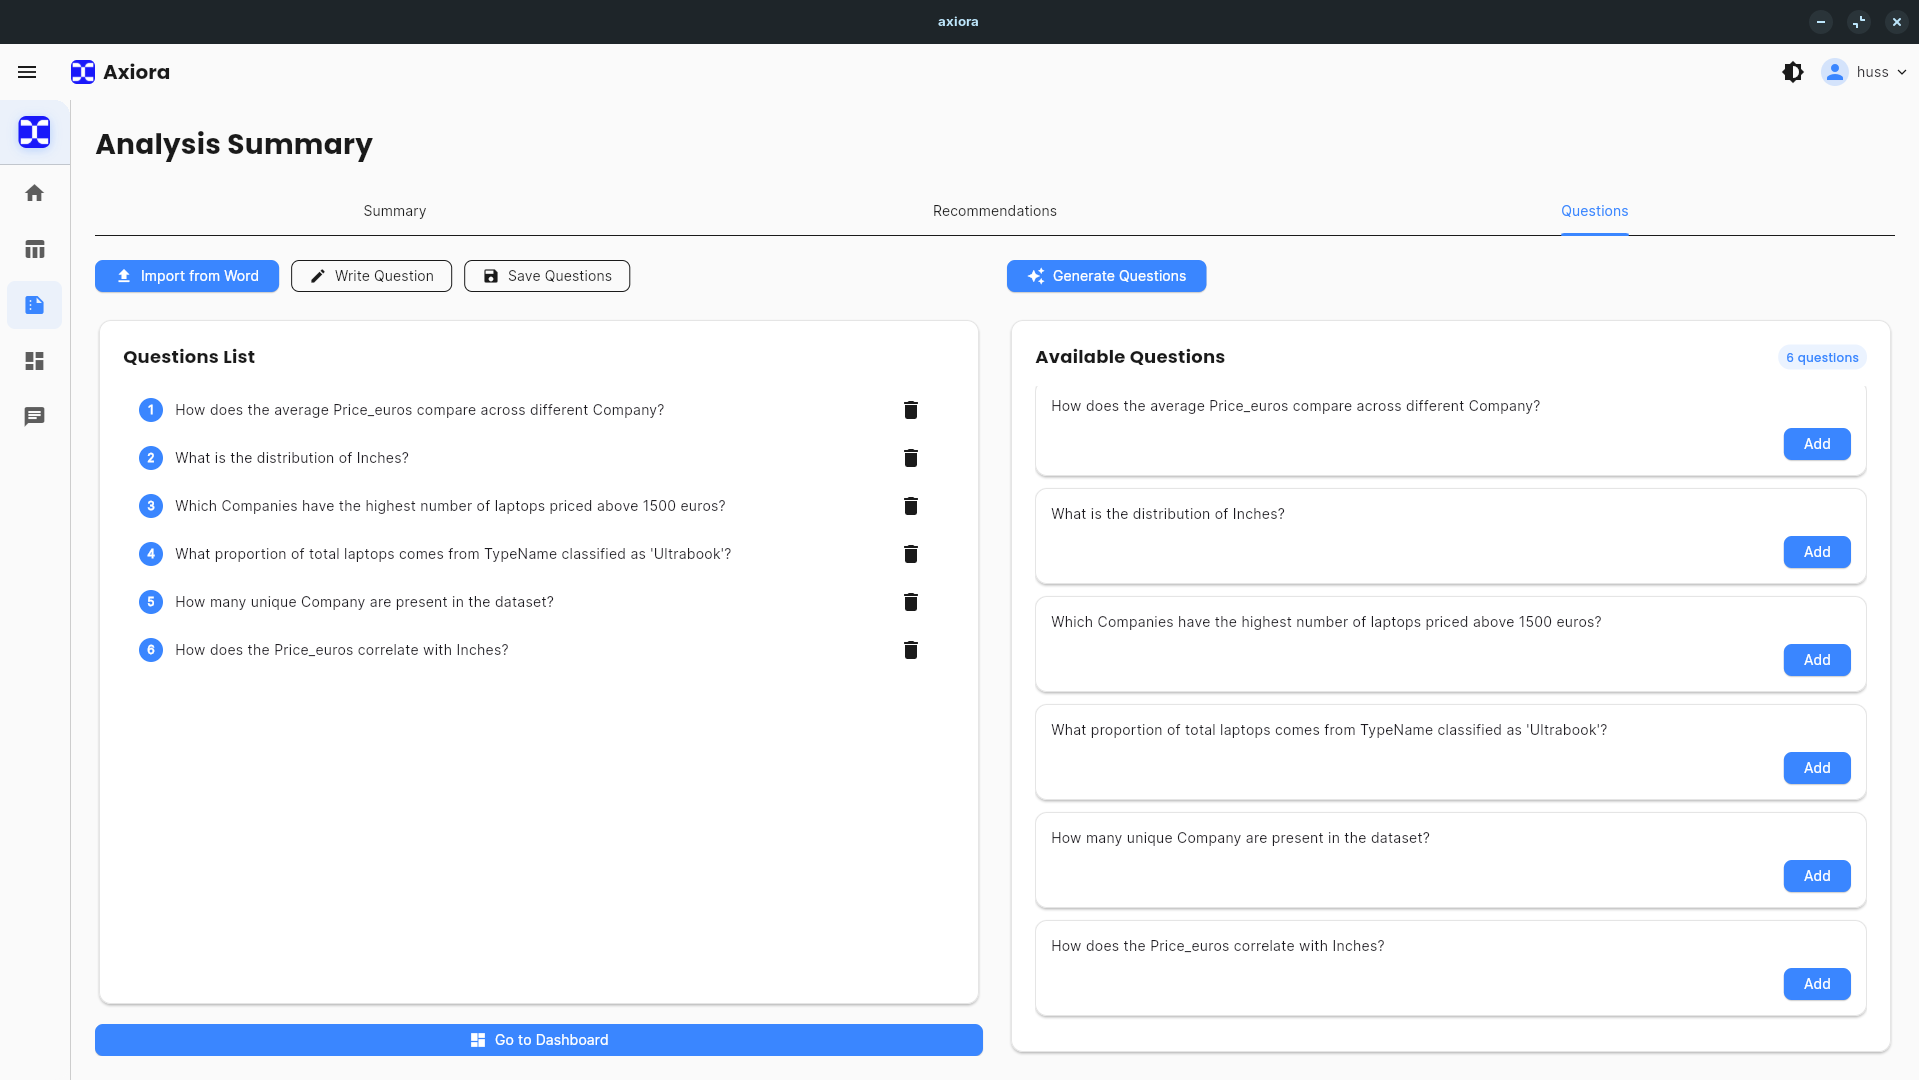Viewport: 1919px width, 1080px height.
Task: Open the dashboard sidebar icon
Action: pos(34,361)
